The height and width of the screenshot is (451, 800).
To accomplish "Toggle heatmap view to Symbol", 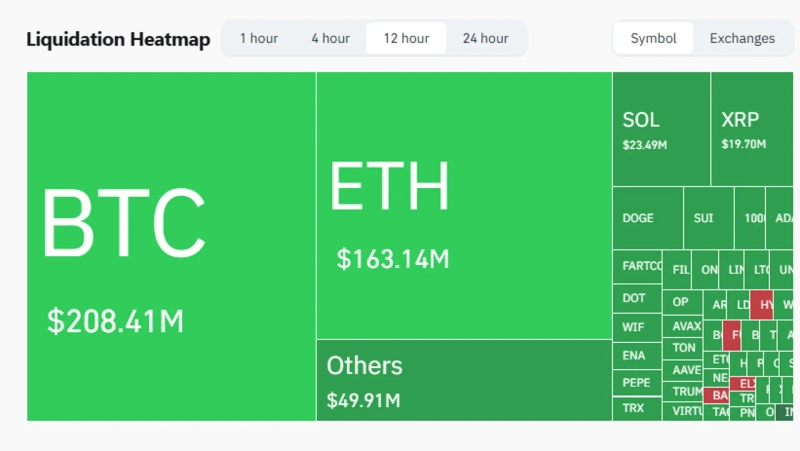I will [653, 38].
